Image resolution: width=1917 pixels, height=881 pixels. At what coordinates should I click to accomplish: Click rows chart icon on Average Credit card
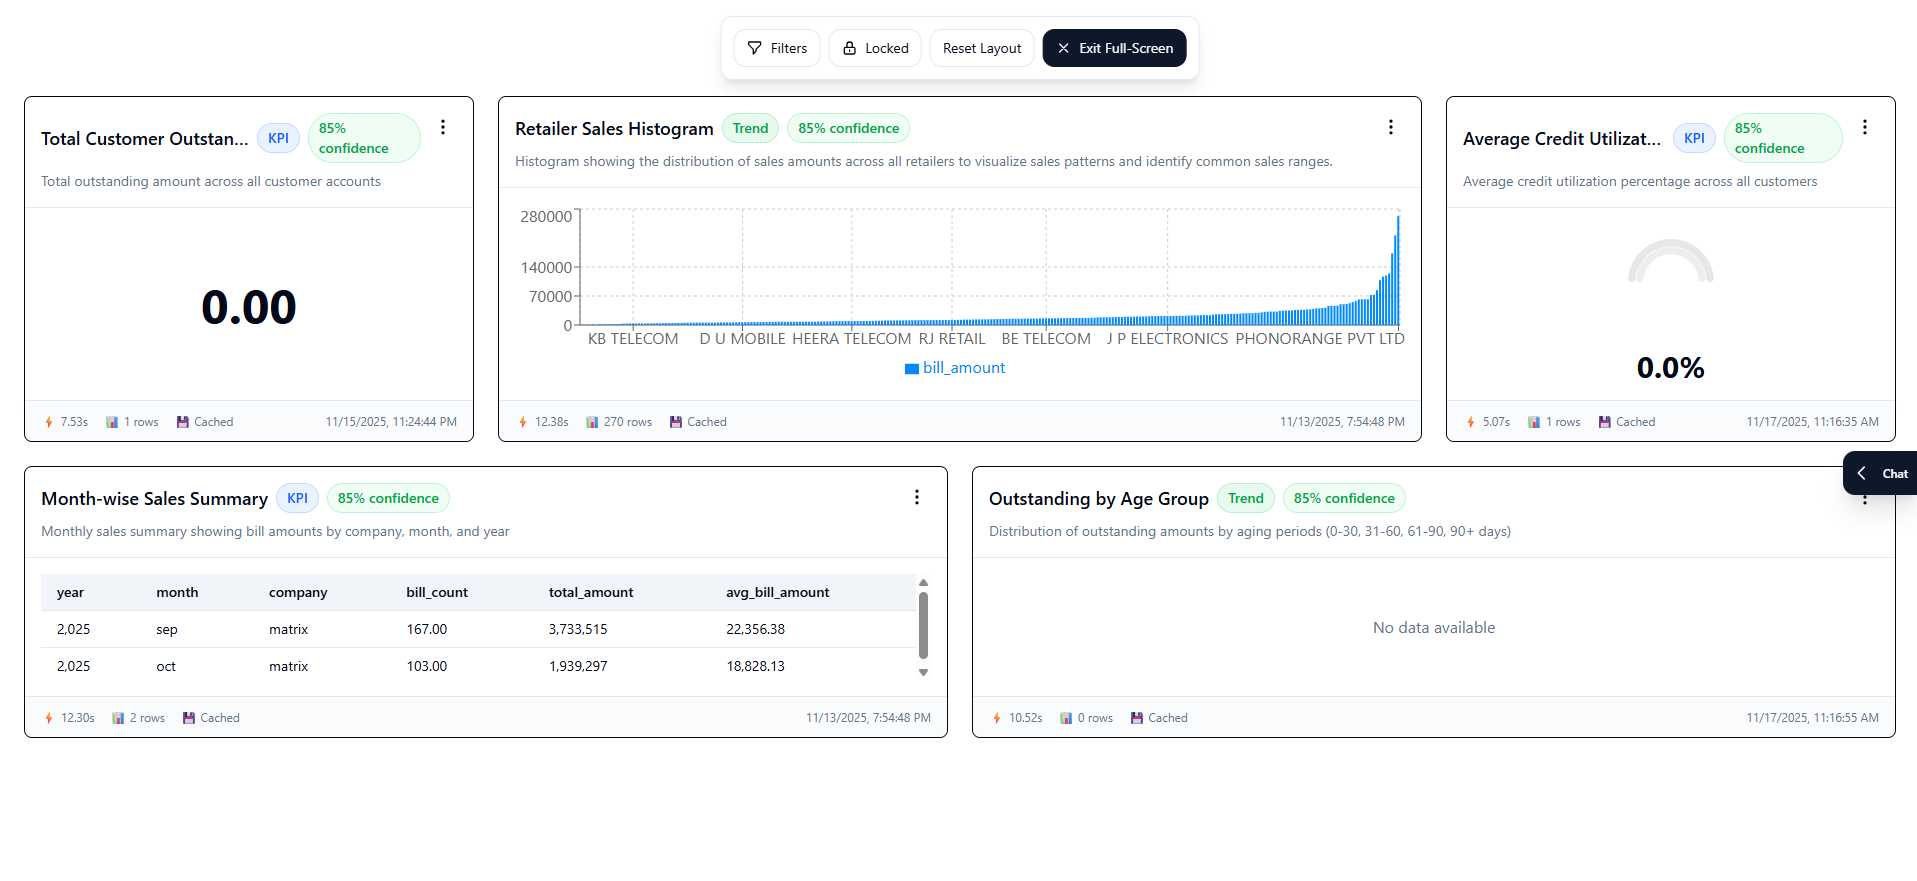point(1534,422)
